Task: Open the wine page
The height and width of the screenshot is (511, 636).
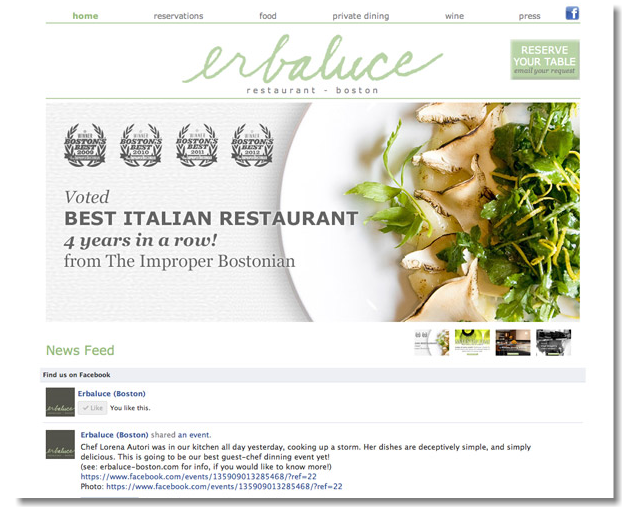Action: click(454, 16)
